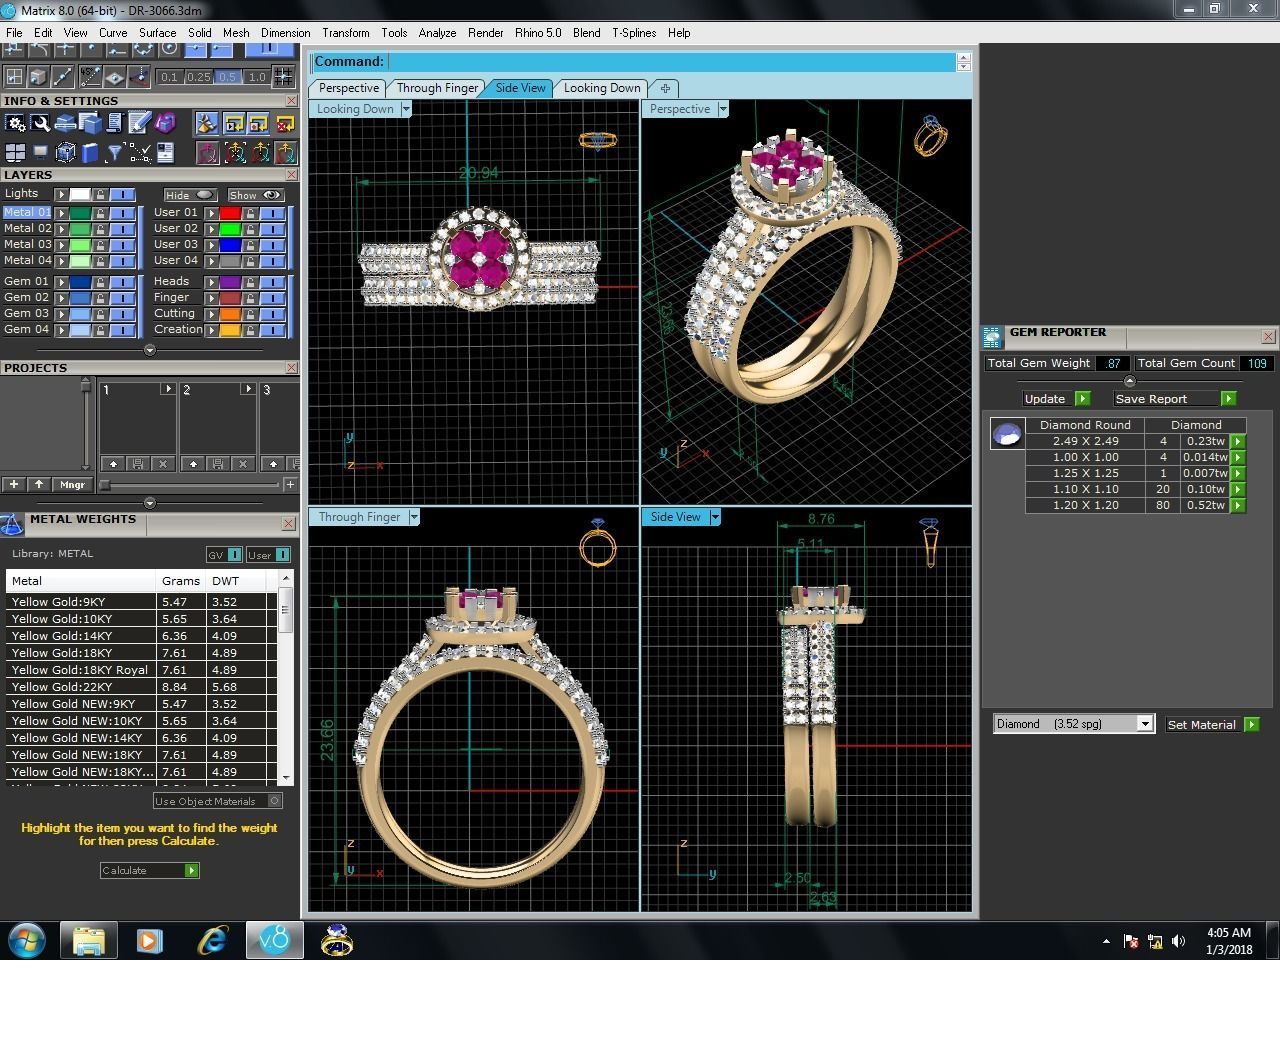Toggle lock on Metal 01 layer
This screenshot has height=1056, width=1280.
tap(100, 213)
